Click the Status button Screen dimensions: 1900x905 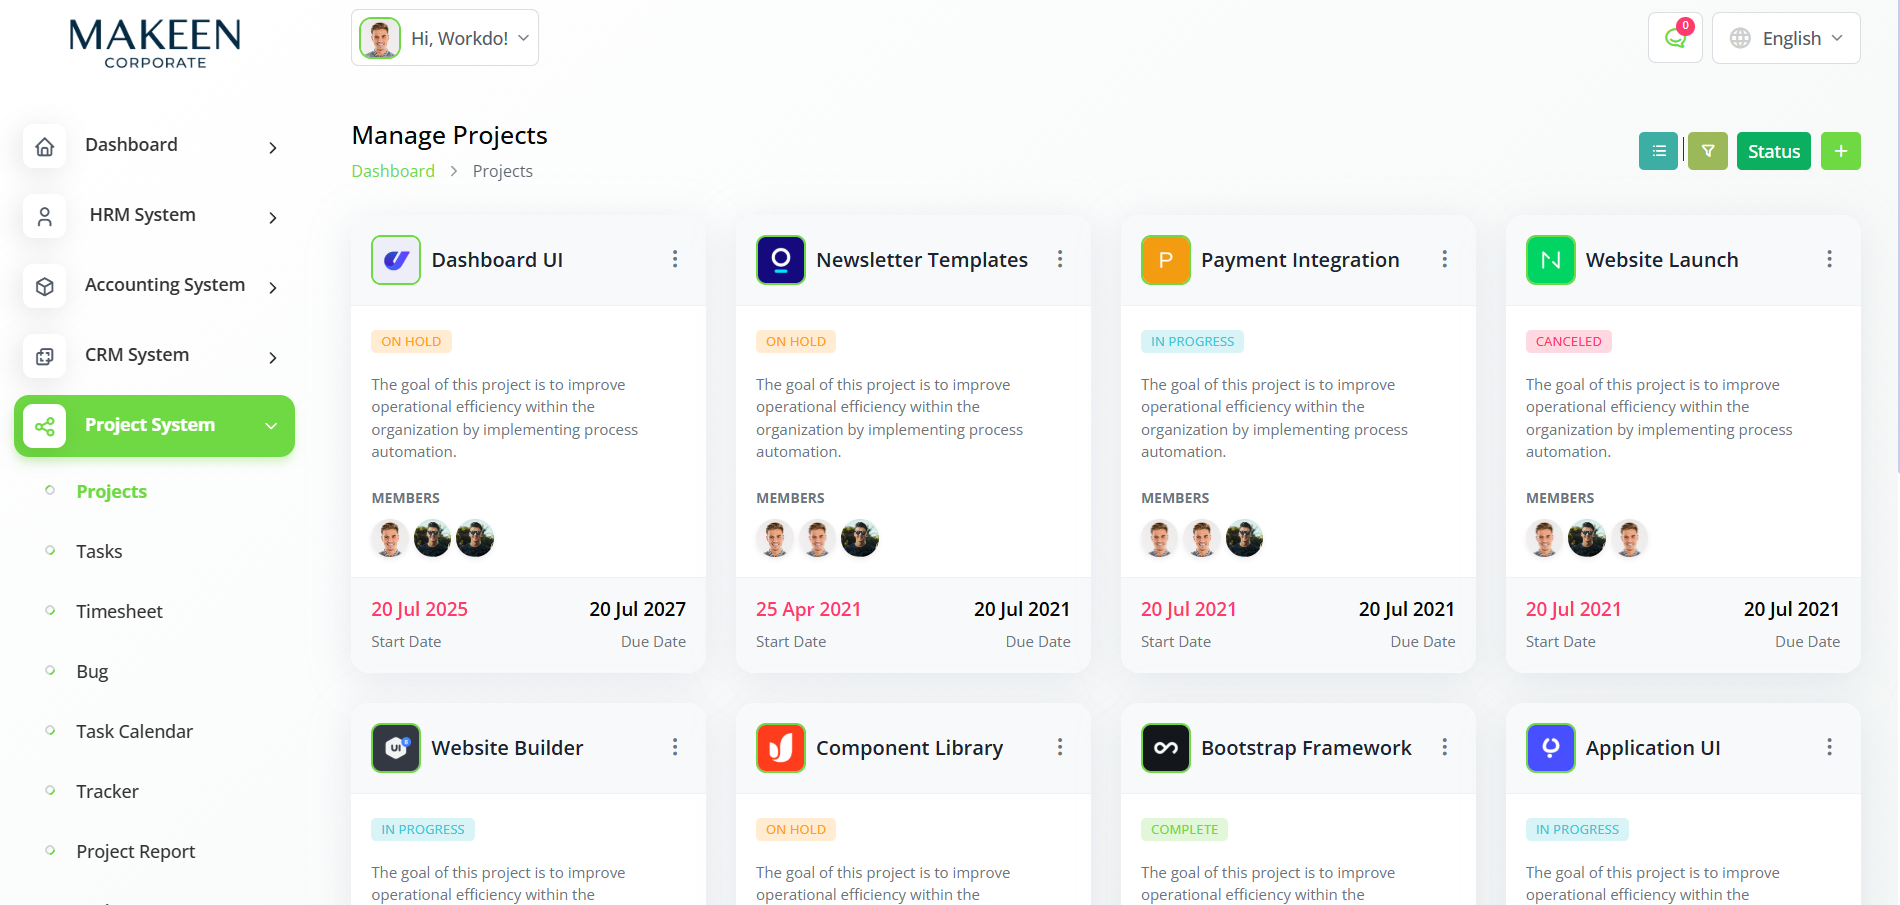click(1773, 151)
